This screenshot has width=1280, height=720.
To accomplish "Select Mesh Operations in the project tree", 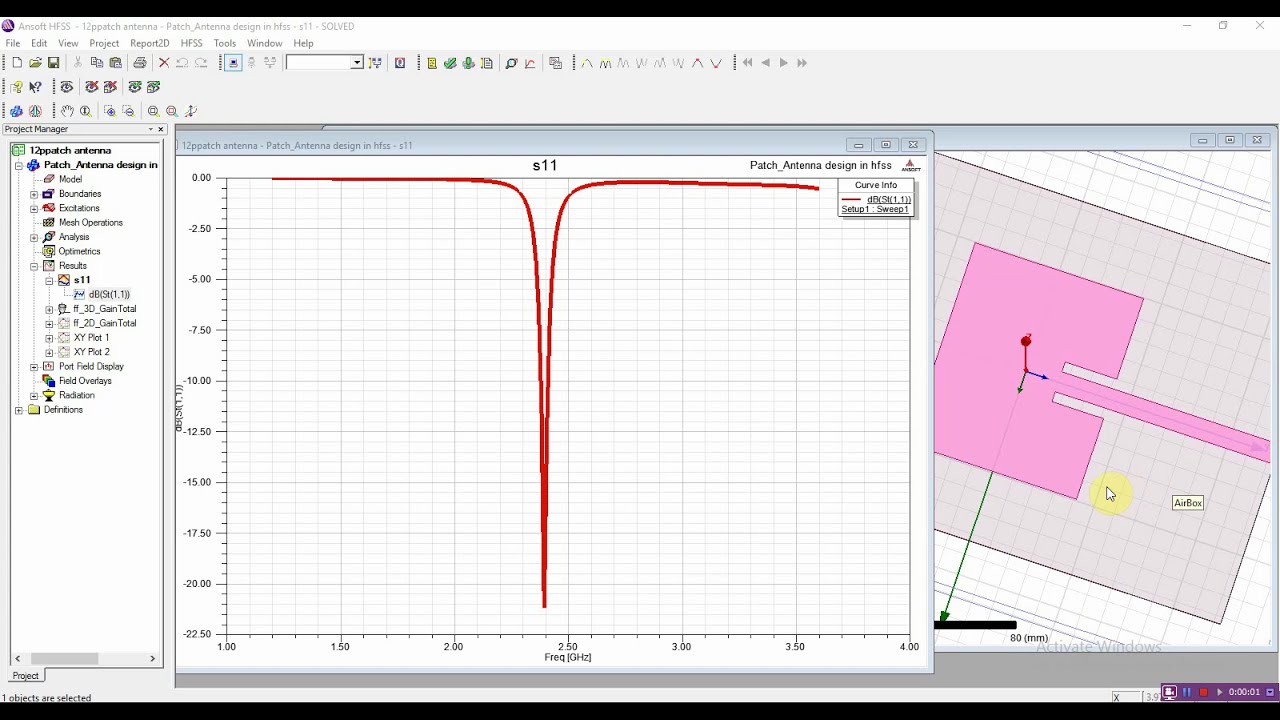I will [x=90, y=223].
